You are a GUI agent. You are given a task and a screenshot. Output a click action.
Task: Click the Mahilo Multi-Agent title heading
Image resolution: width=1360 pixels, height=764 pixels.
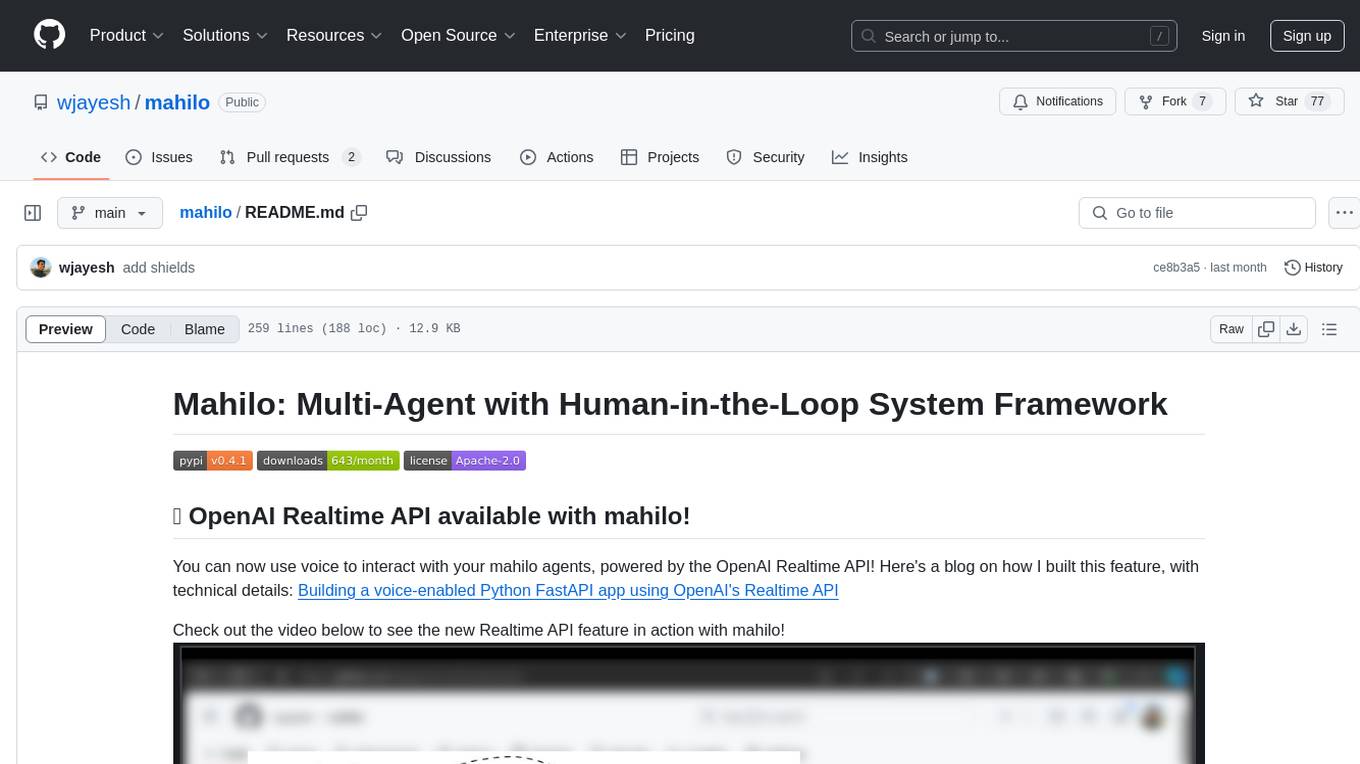point(670,404)
